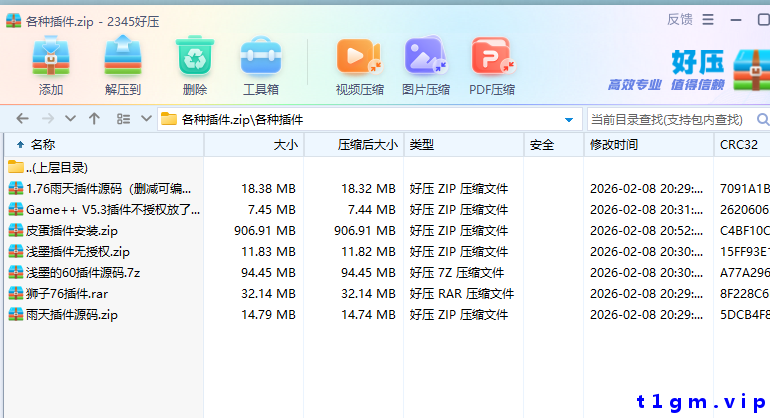This screenshot has width=770, height=418.
Task: Click the 解压到 (Extract to) icon
Action: pyautogui.click(x=123, y=65)
